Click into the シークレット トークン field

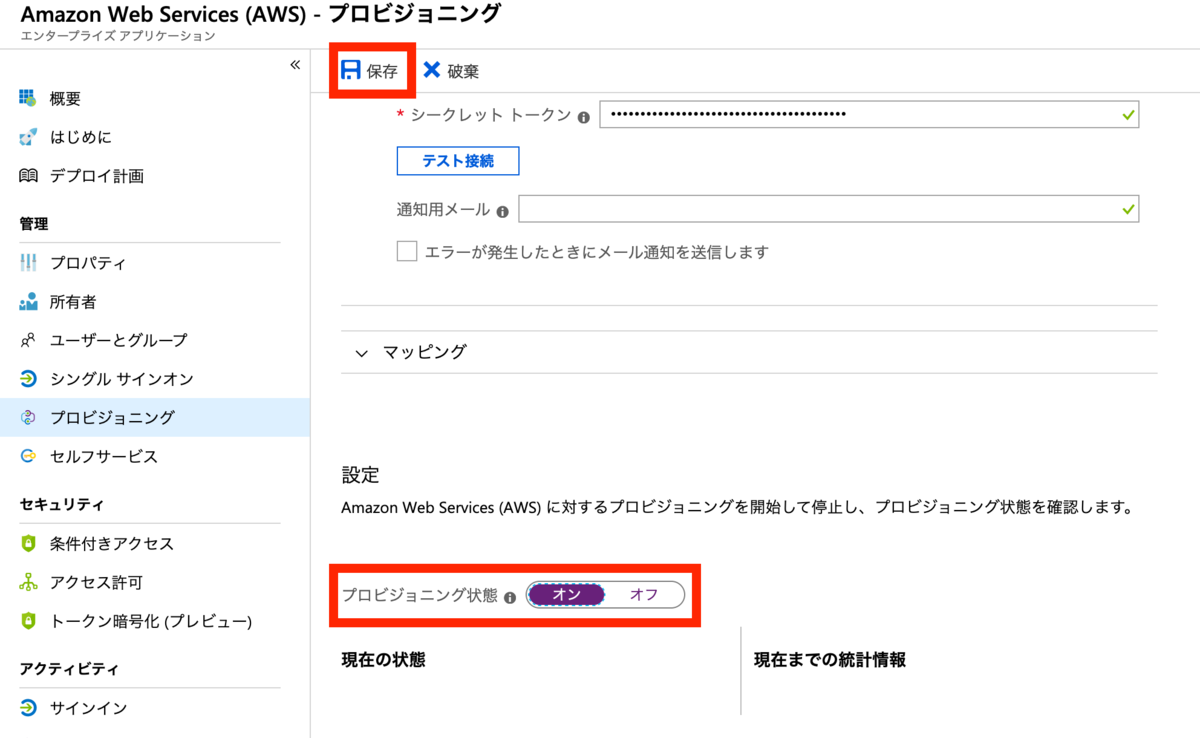pyautogui.click(x=869, y=114)
